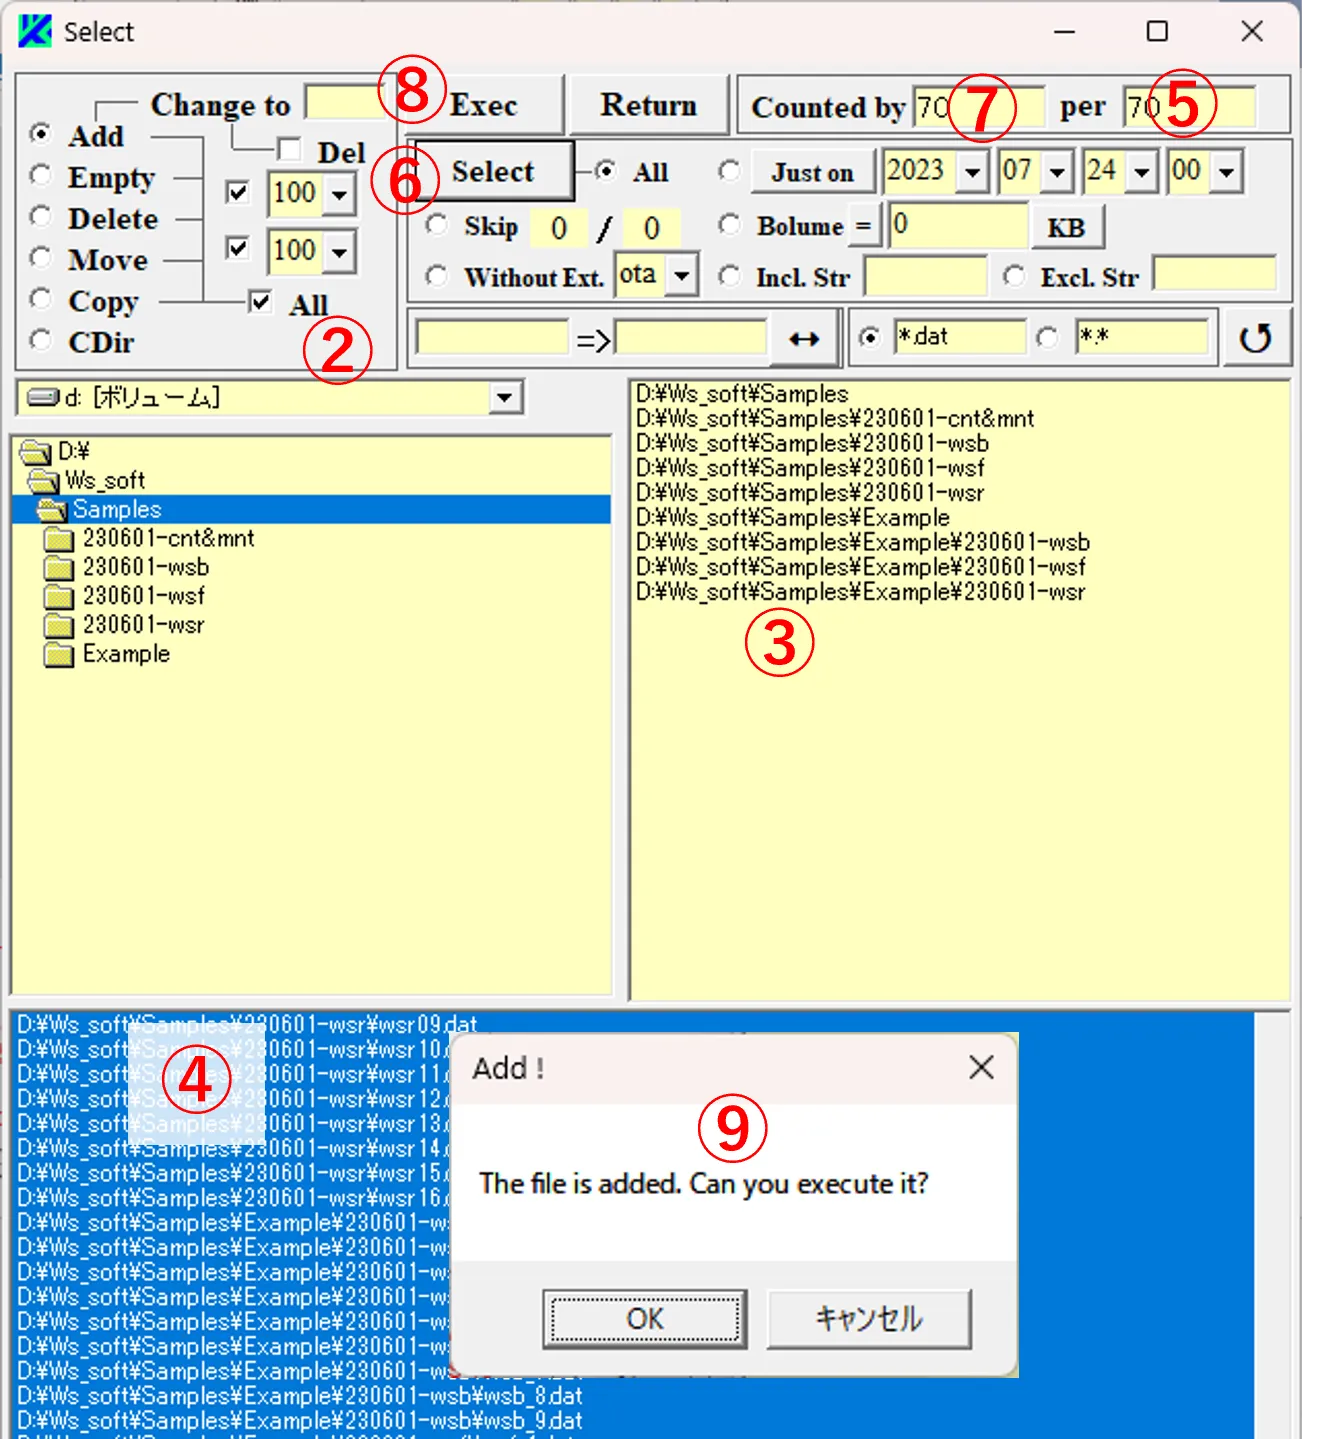1318x1439 pixels.
Task: Click the 230601-wsb folder icon
Action: (x=60, y=568)
